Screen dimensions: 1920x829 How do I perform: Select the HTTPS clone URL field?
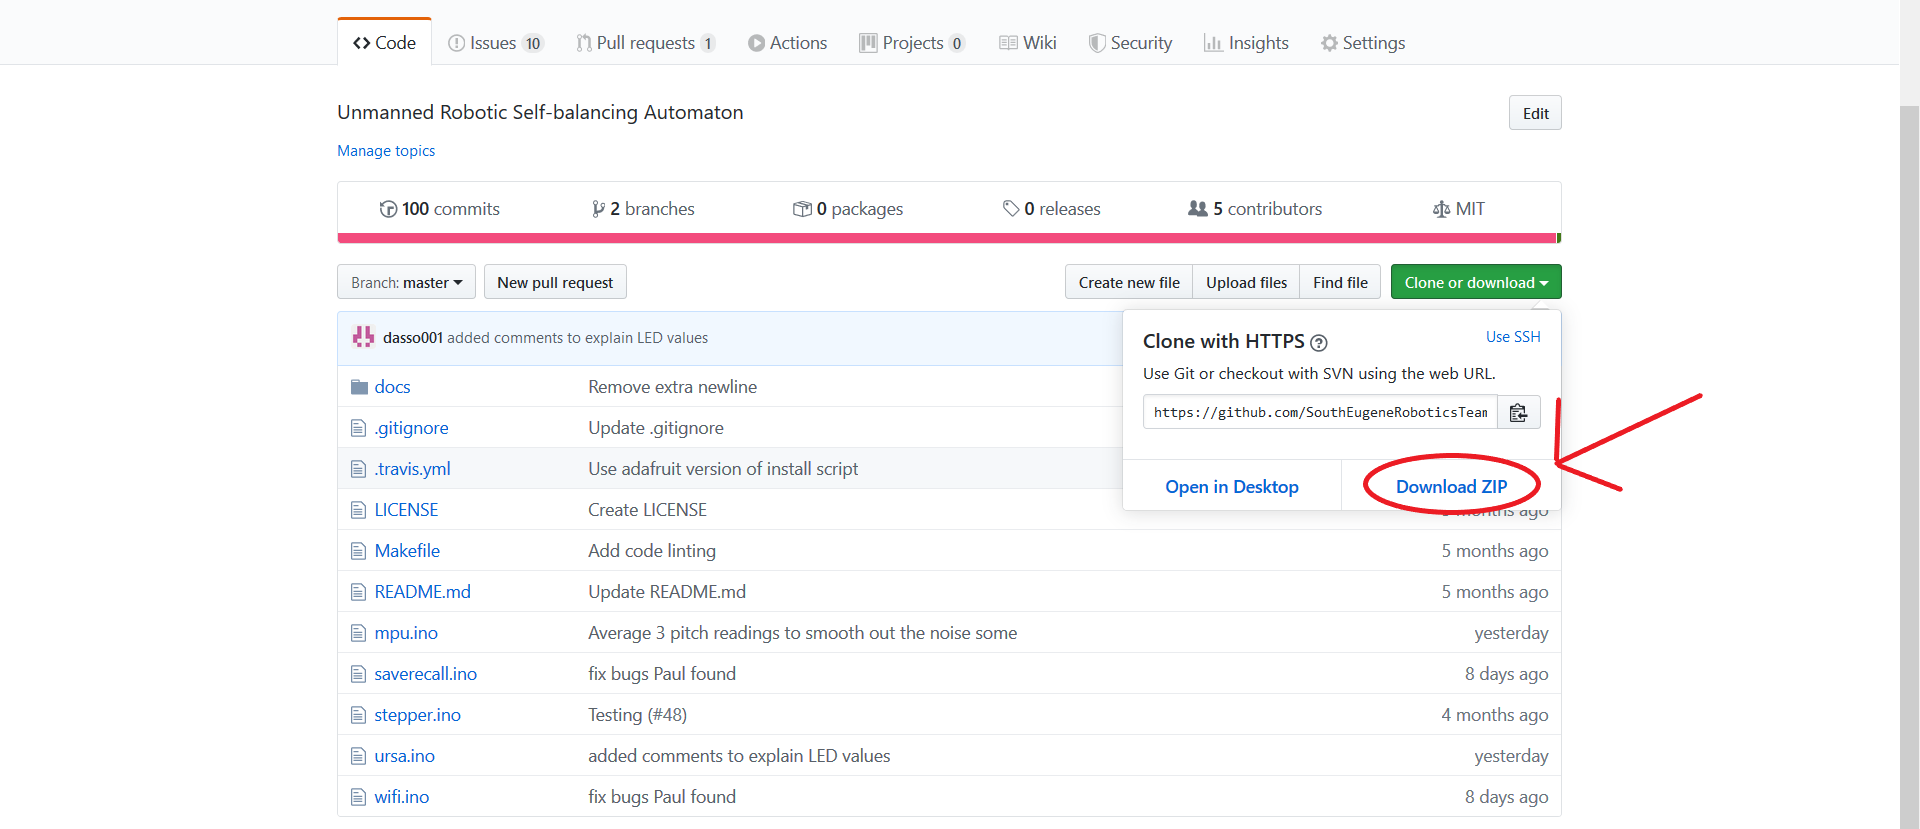point(1320,412)
